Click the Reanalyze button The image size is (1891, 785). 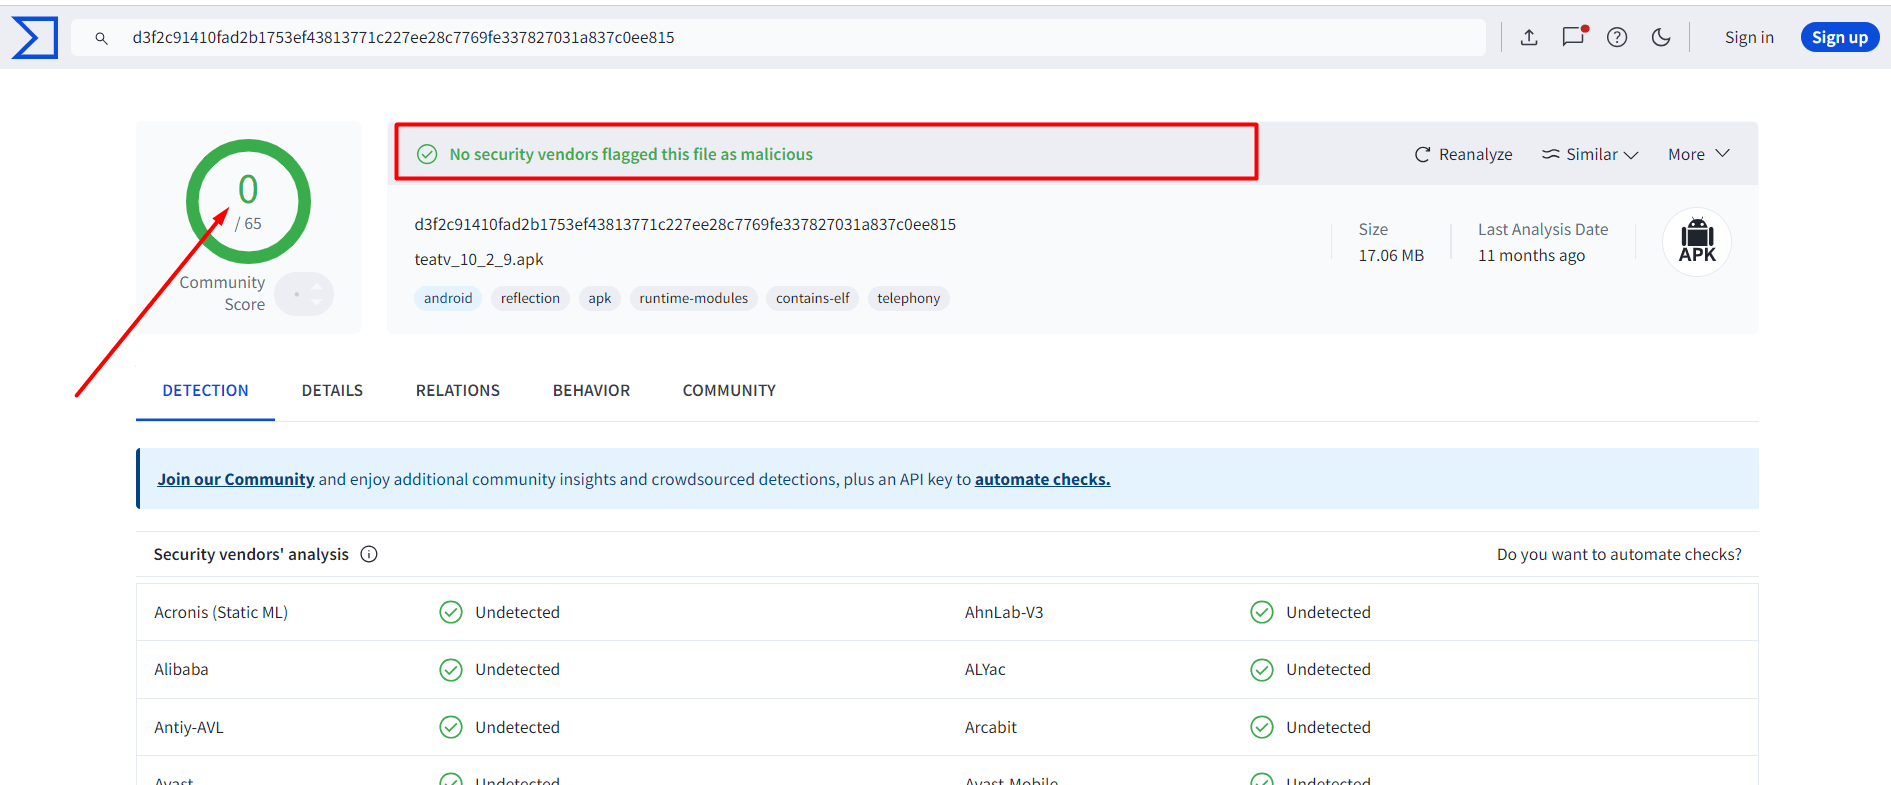[1463, 154]
